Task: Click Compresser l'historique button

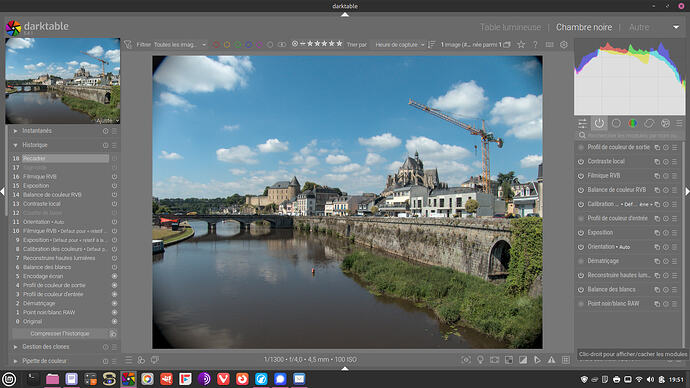Action: coord(60,334)
